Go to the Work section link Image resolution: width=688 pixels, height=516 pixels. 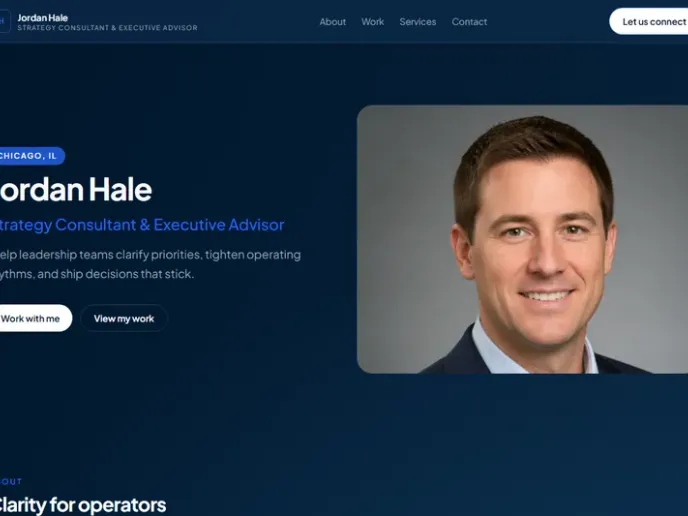click(x=373, y=22)
